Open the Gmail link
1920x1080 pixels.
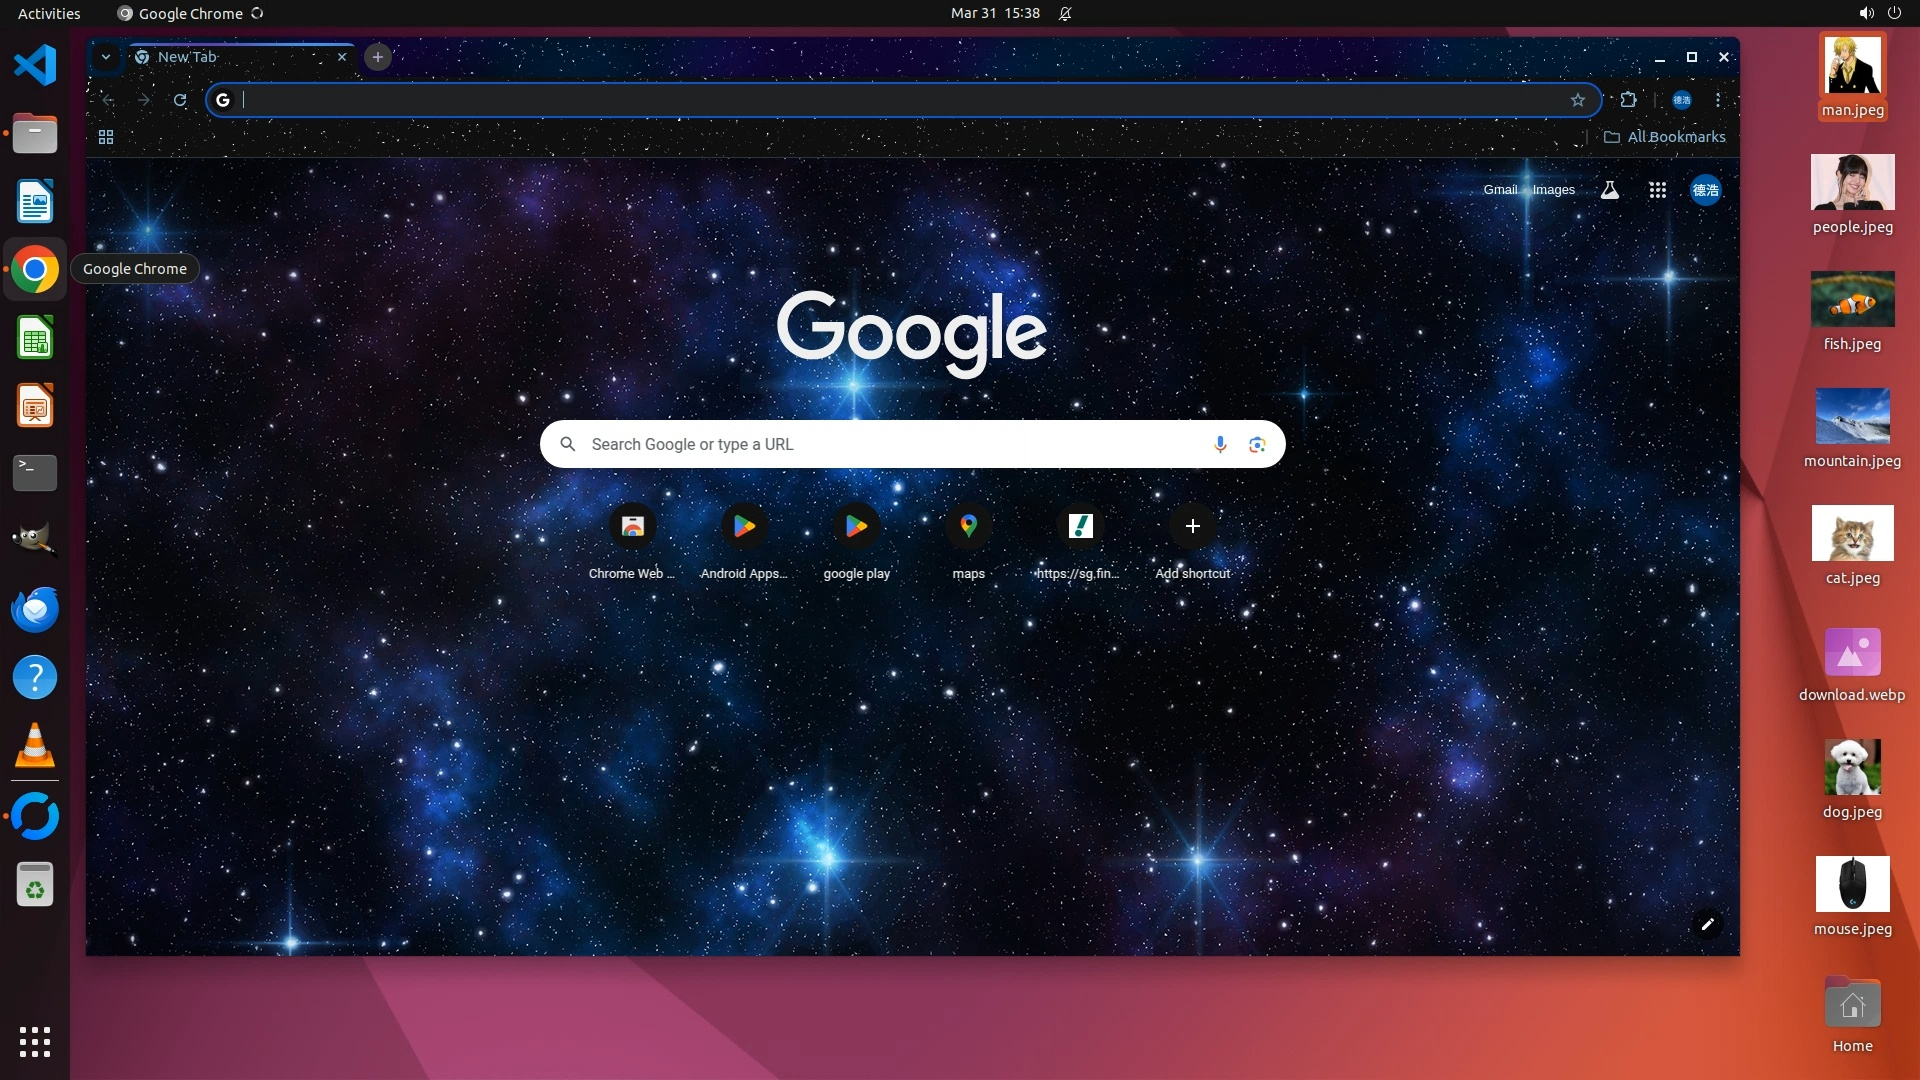click(x=1499, y=190)
